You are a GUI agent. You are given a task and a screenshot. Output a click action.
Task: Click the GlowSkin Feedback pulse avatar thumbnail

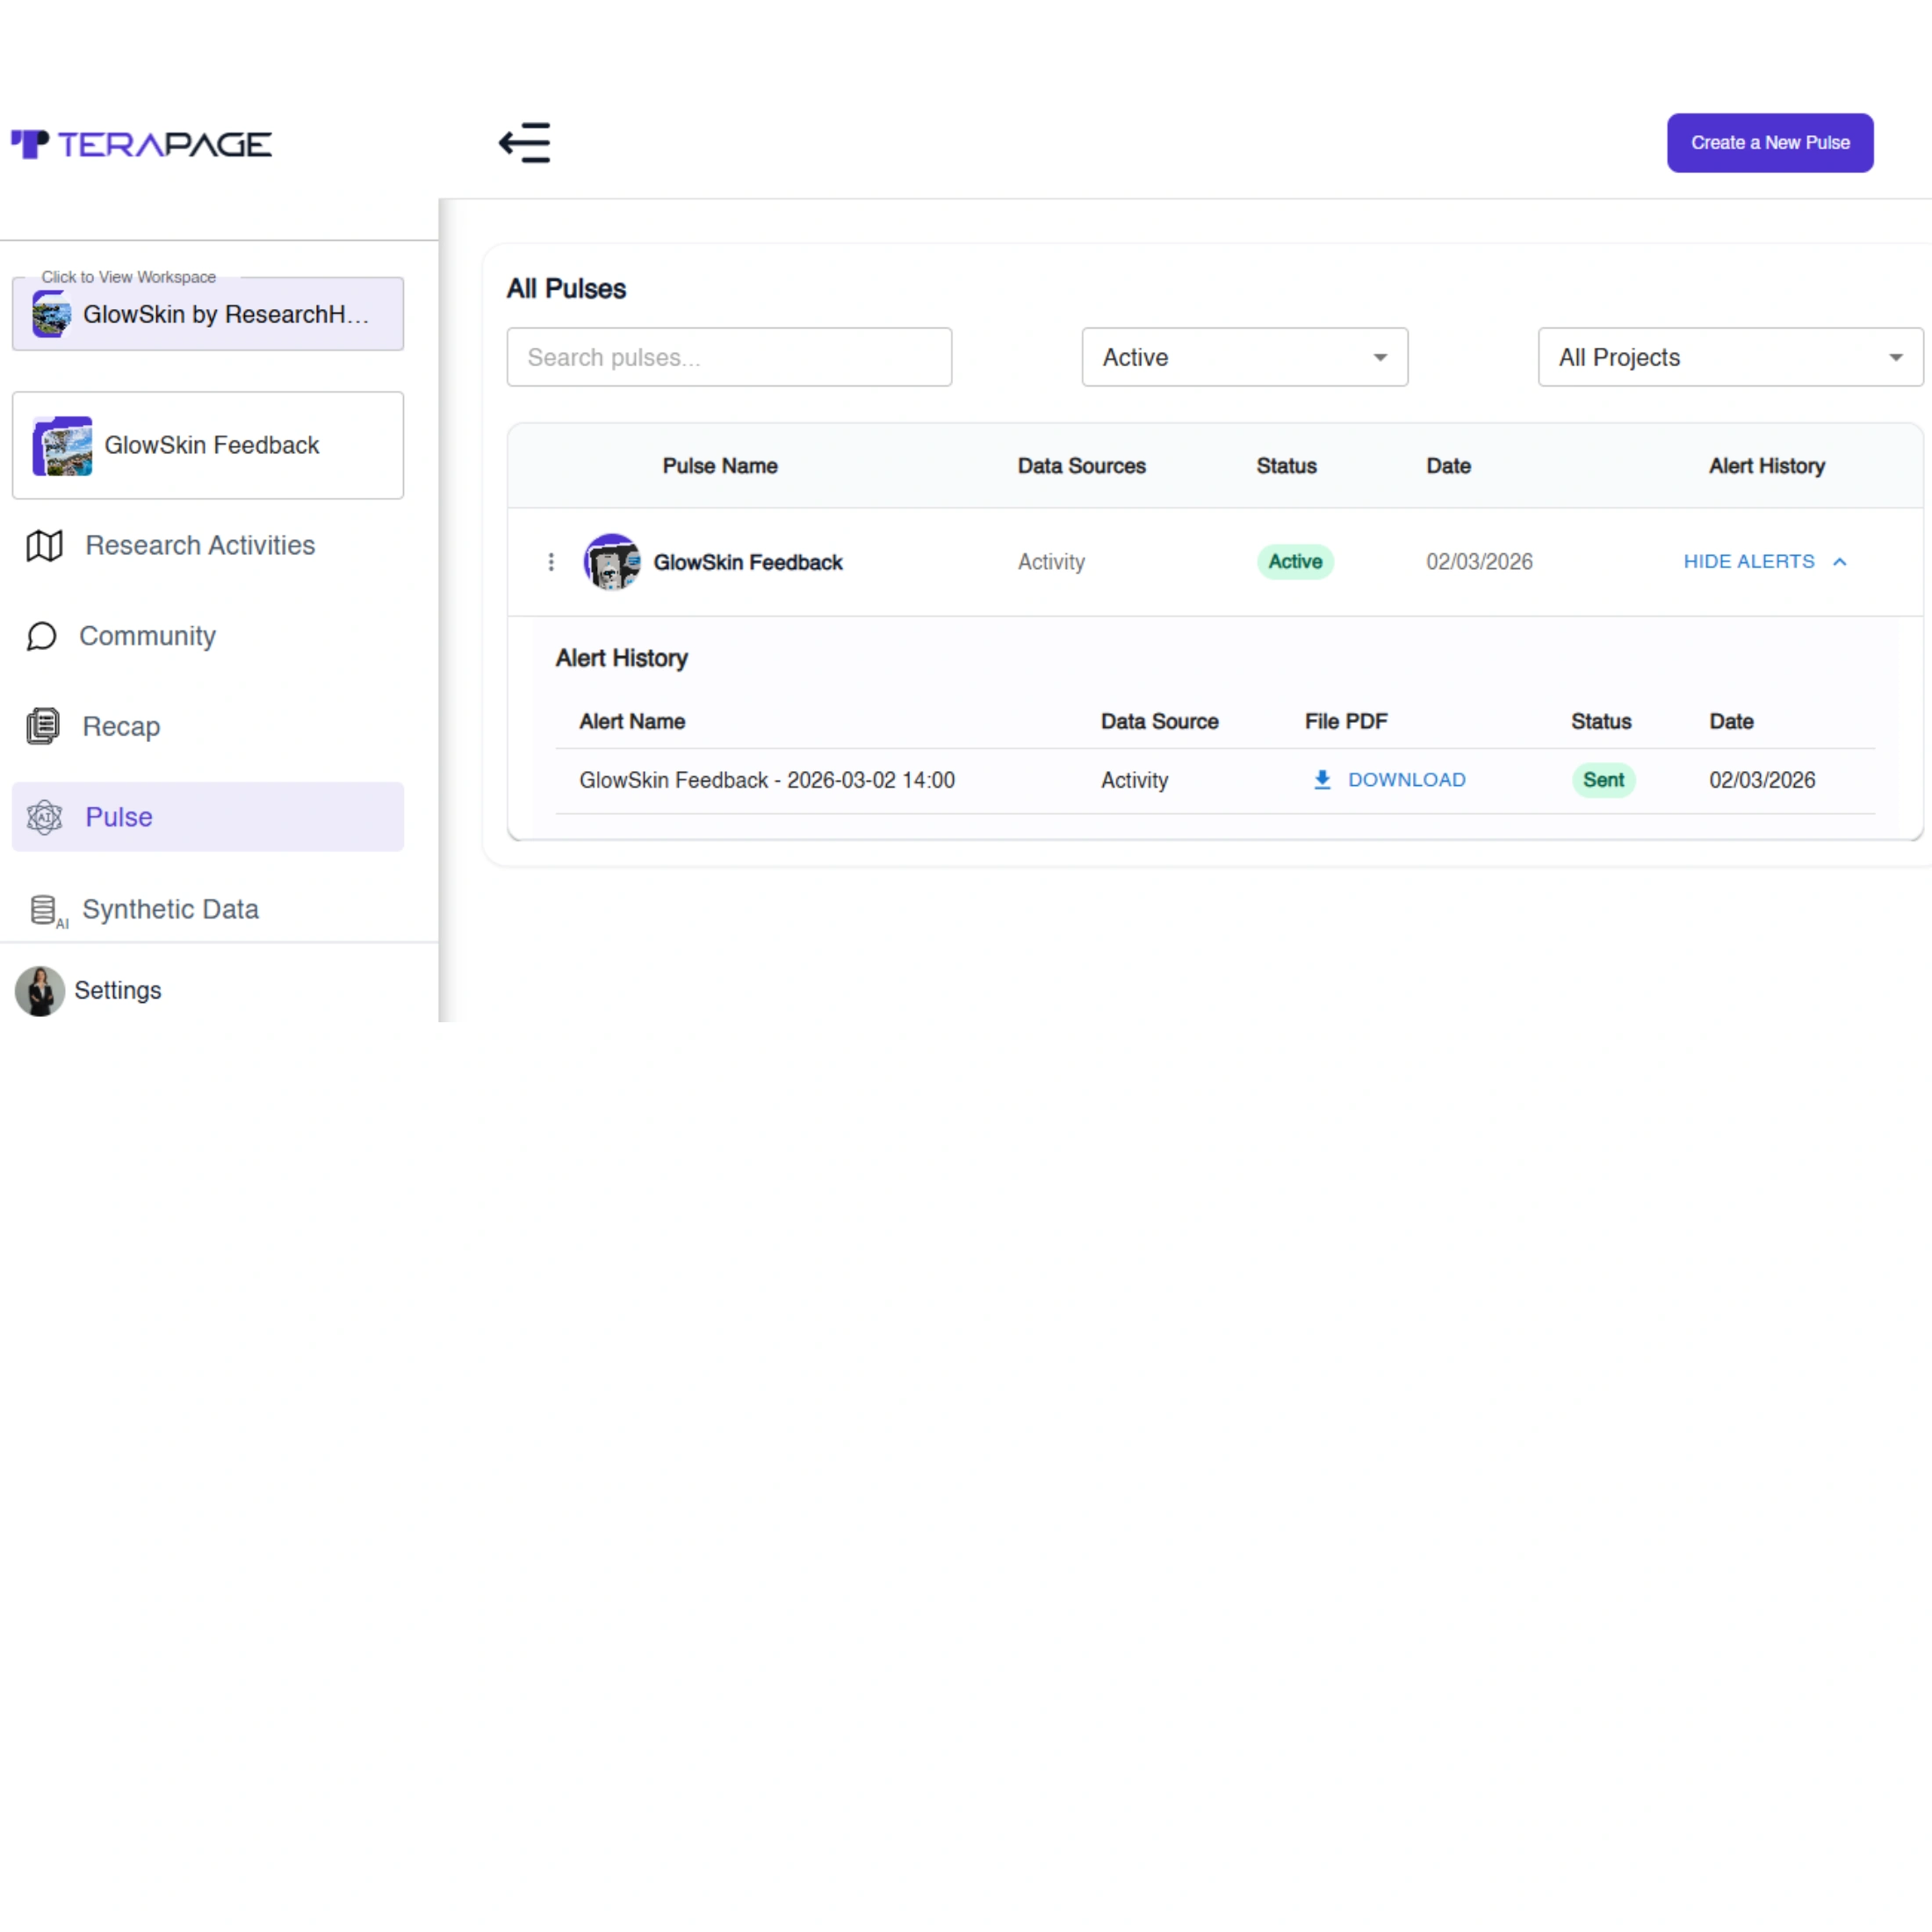[x=612, y=562]
